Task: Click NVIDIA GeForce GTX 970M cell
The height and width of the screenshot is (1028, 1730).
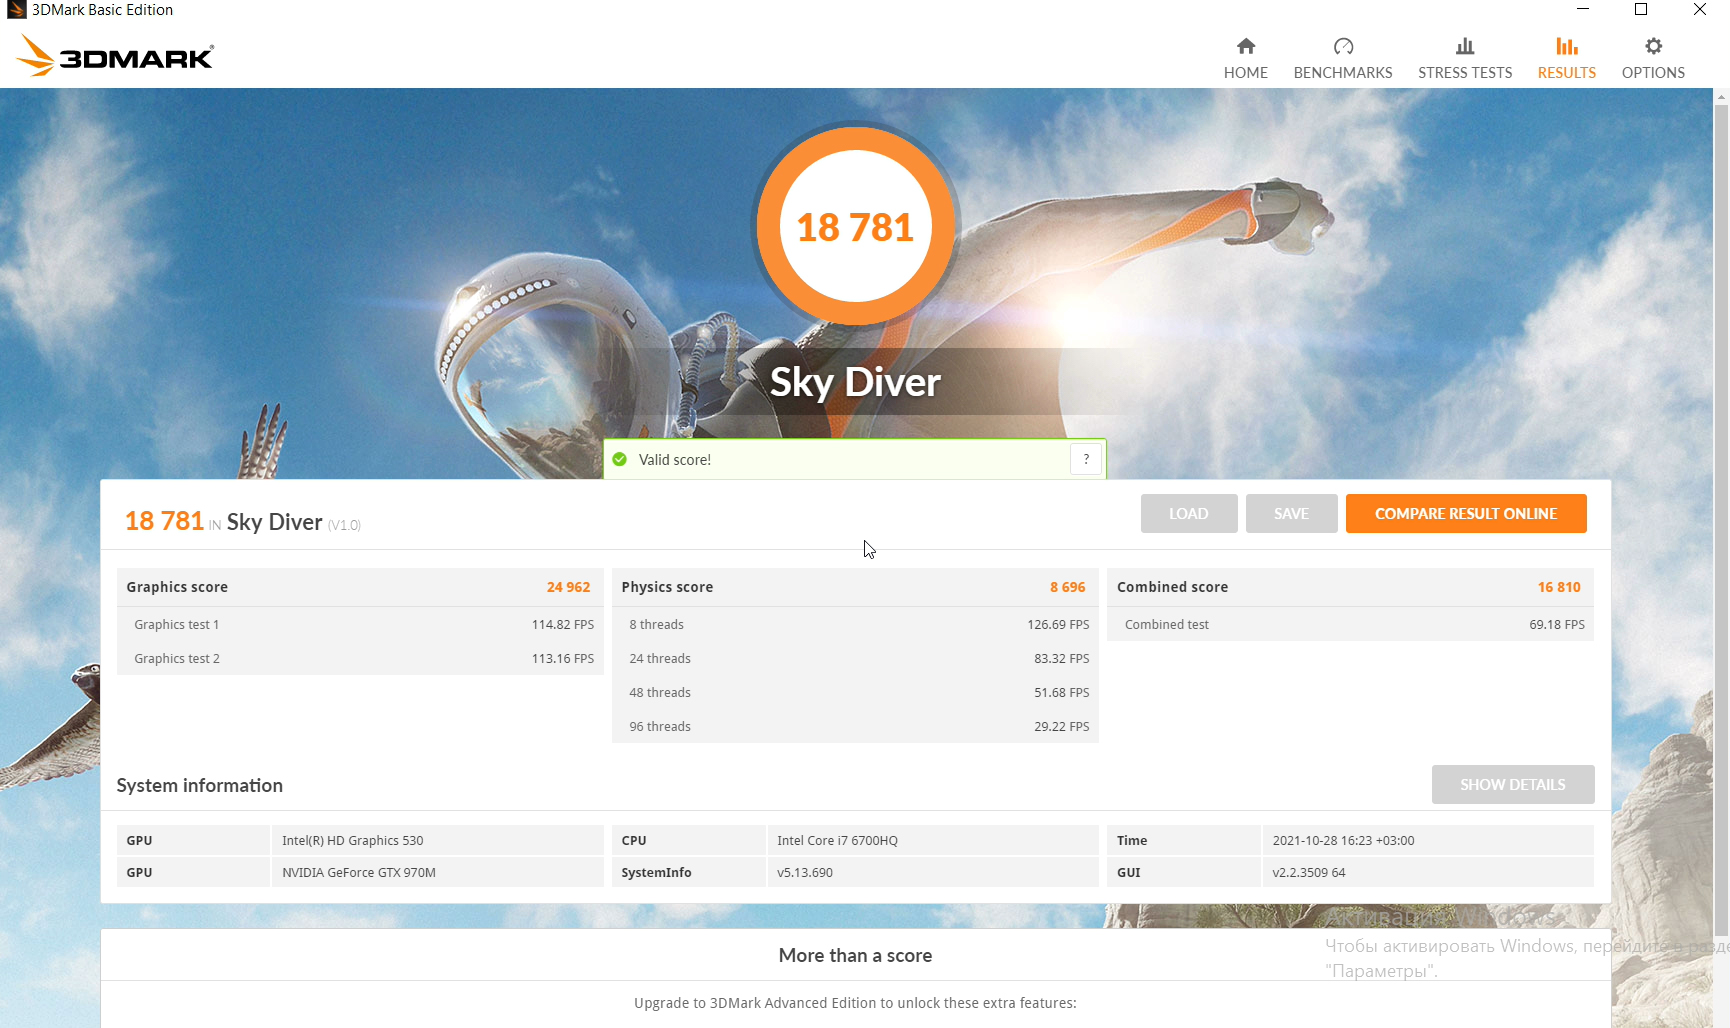Action: [x=437, y=872]
